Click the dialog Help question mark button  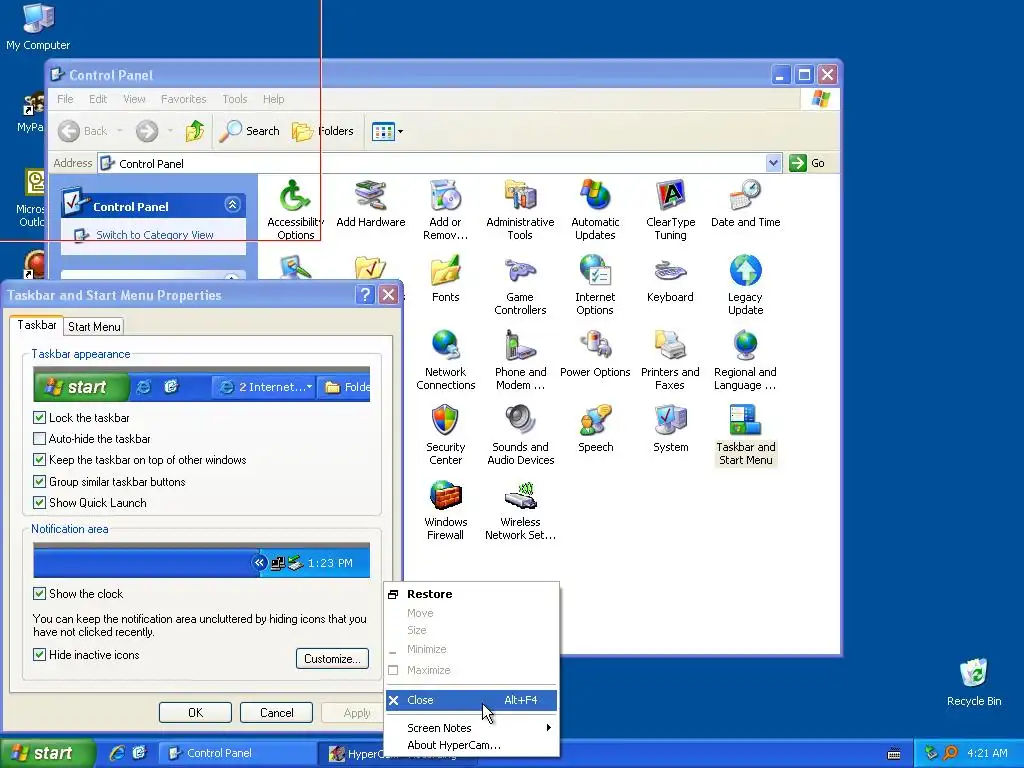tap(365, 295)
